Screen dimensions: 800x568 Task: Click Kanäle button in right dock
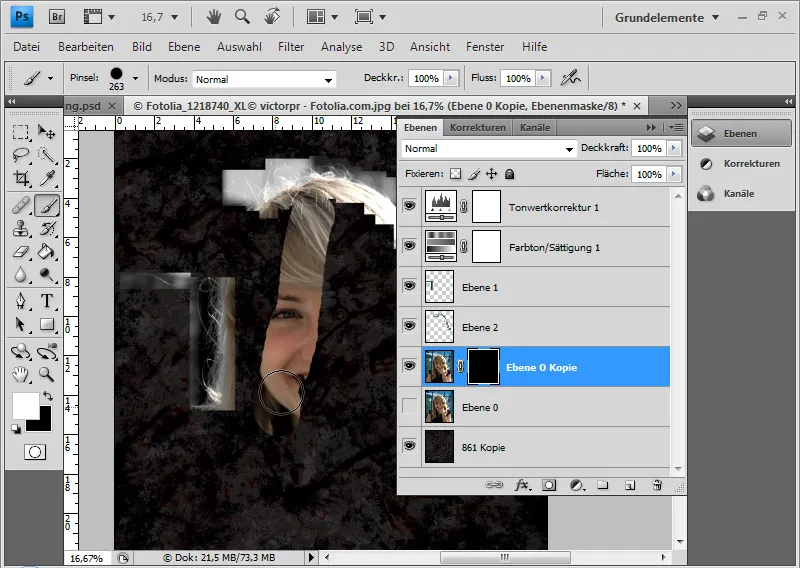(x=741, y=194)
